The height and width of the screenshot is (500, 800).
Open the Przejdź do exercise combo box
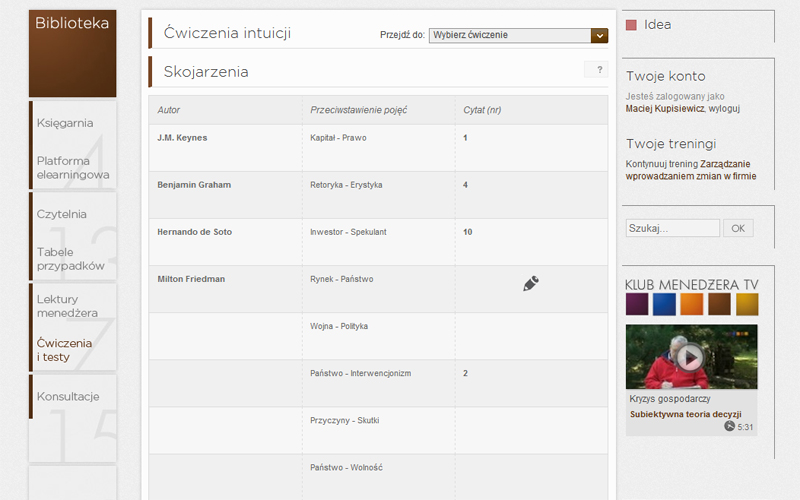tap(518, 35)
